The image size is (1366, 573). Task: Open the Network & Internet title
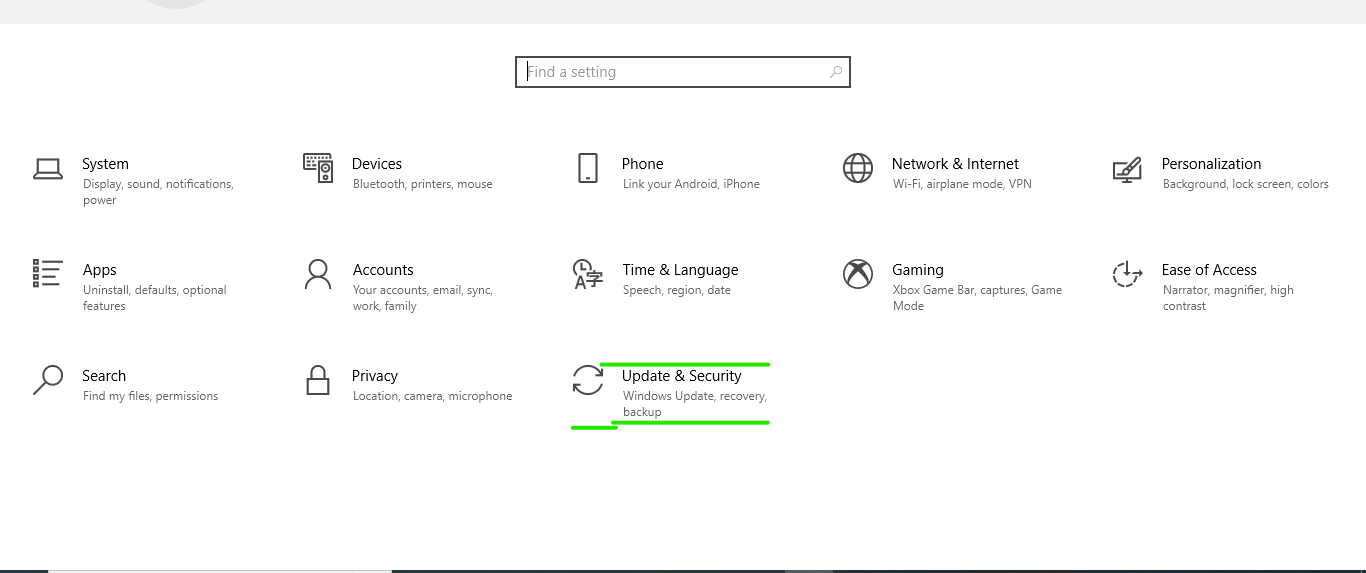(x=955, y=164)
